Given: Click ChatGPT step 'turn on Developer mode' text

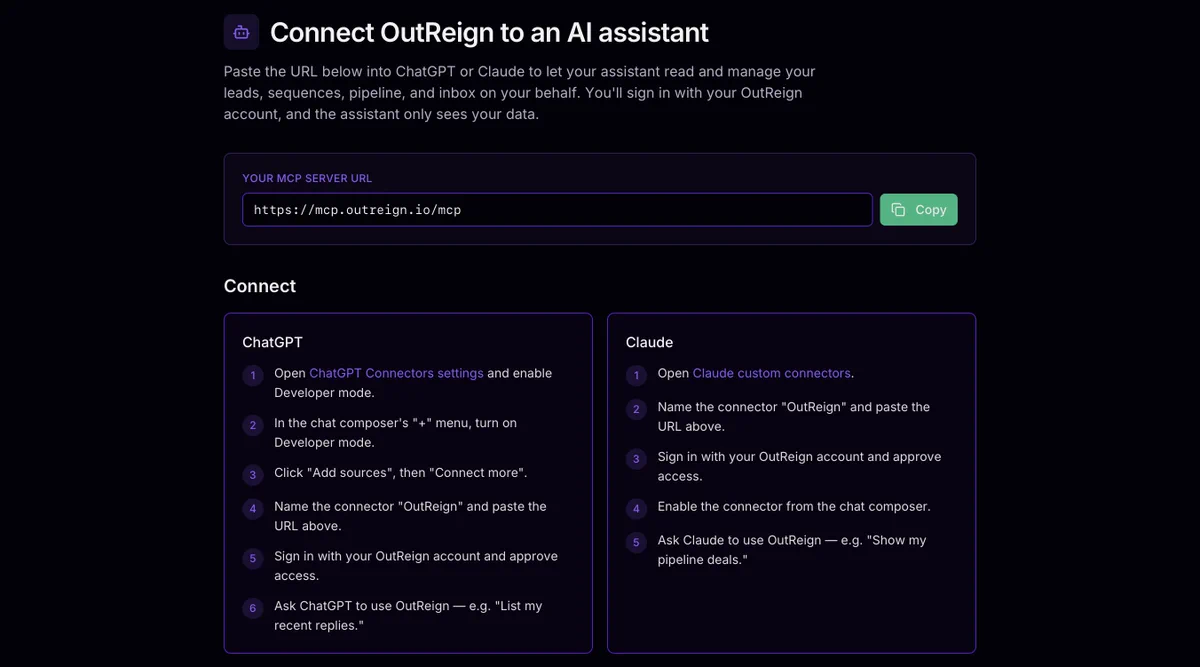Looking at the screenshot, I should [x=395, y=432].
